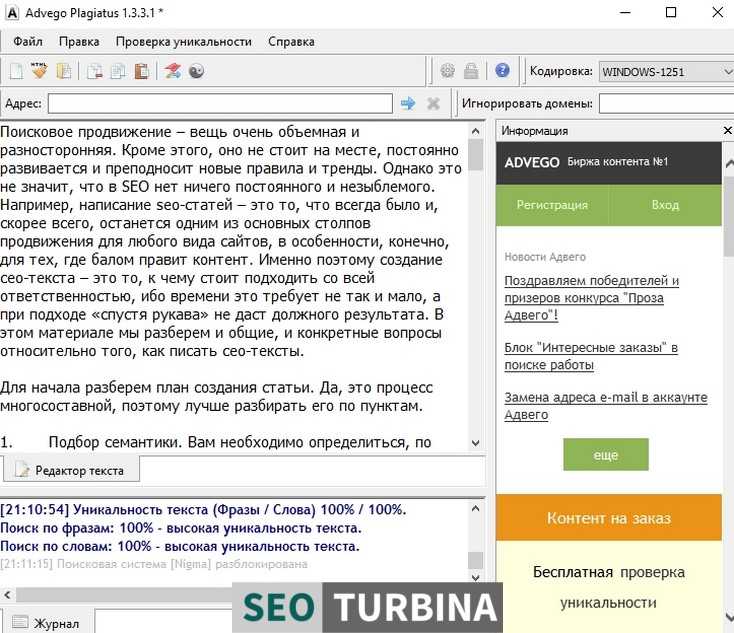The width and height of the screenshot is (734, 633).
Task: Click the log line Поиск по фразам: 100%
Action: [181, 528]
